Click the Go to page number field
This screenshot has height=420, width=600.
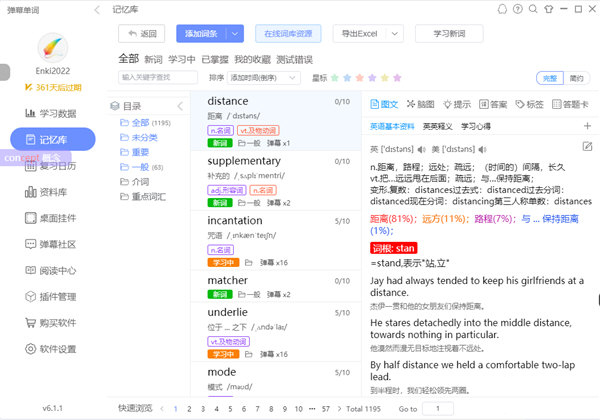pos(438,409)
